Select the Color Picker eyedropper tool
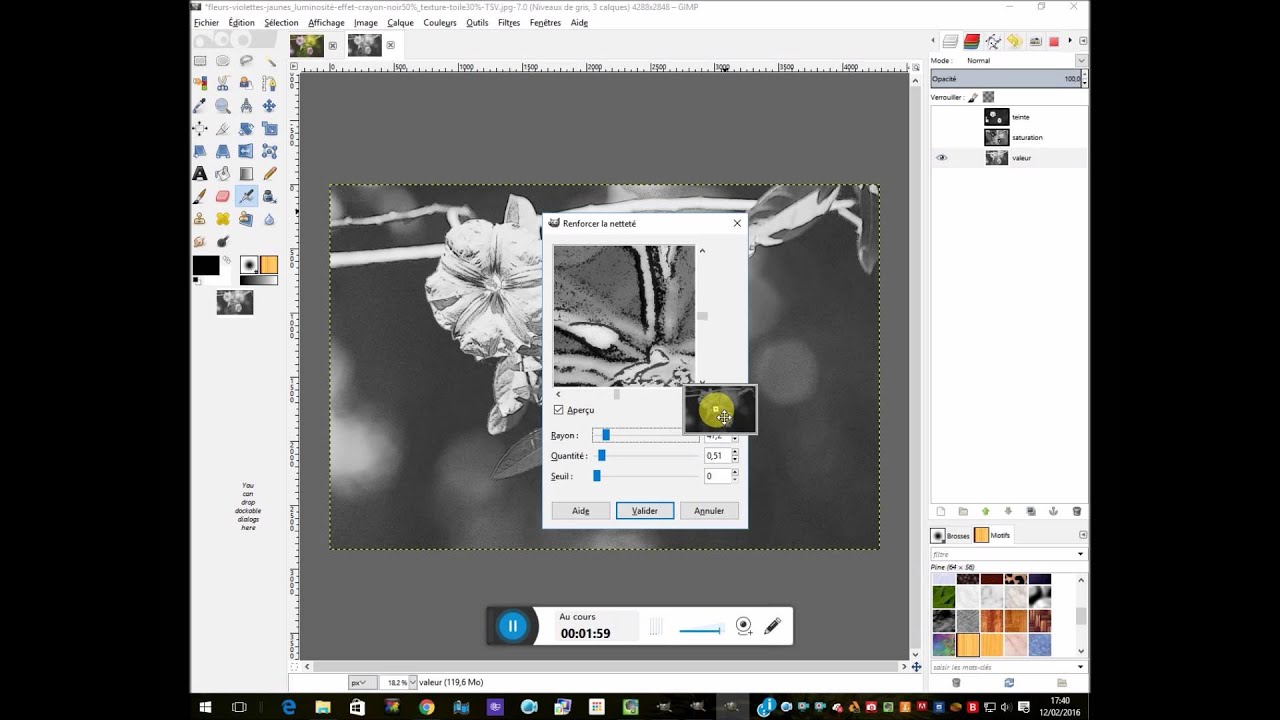Screen dimensions: 1280x720 200,105
